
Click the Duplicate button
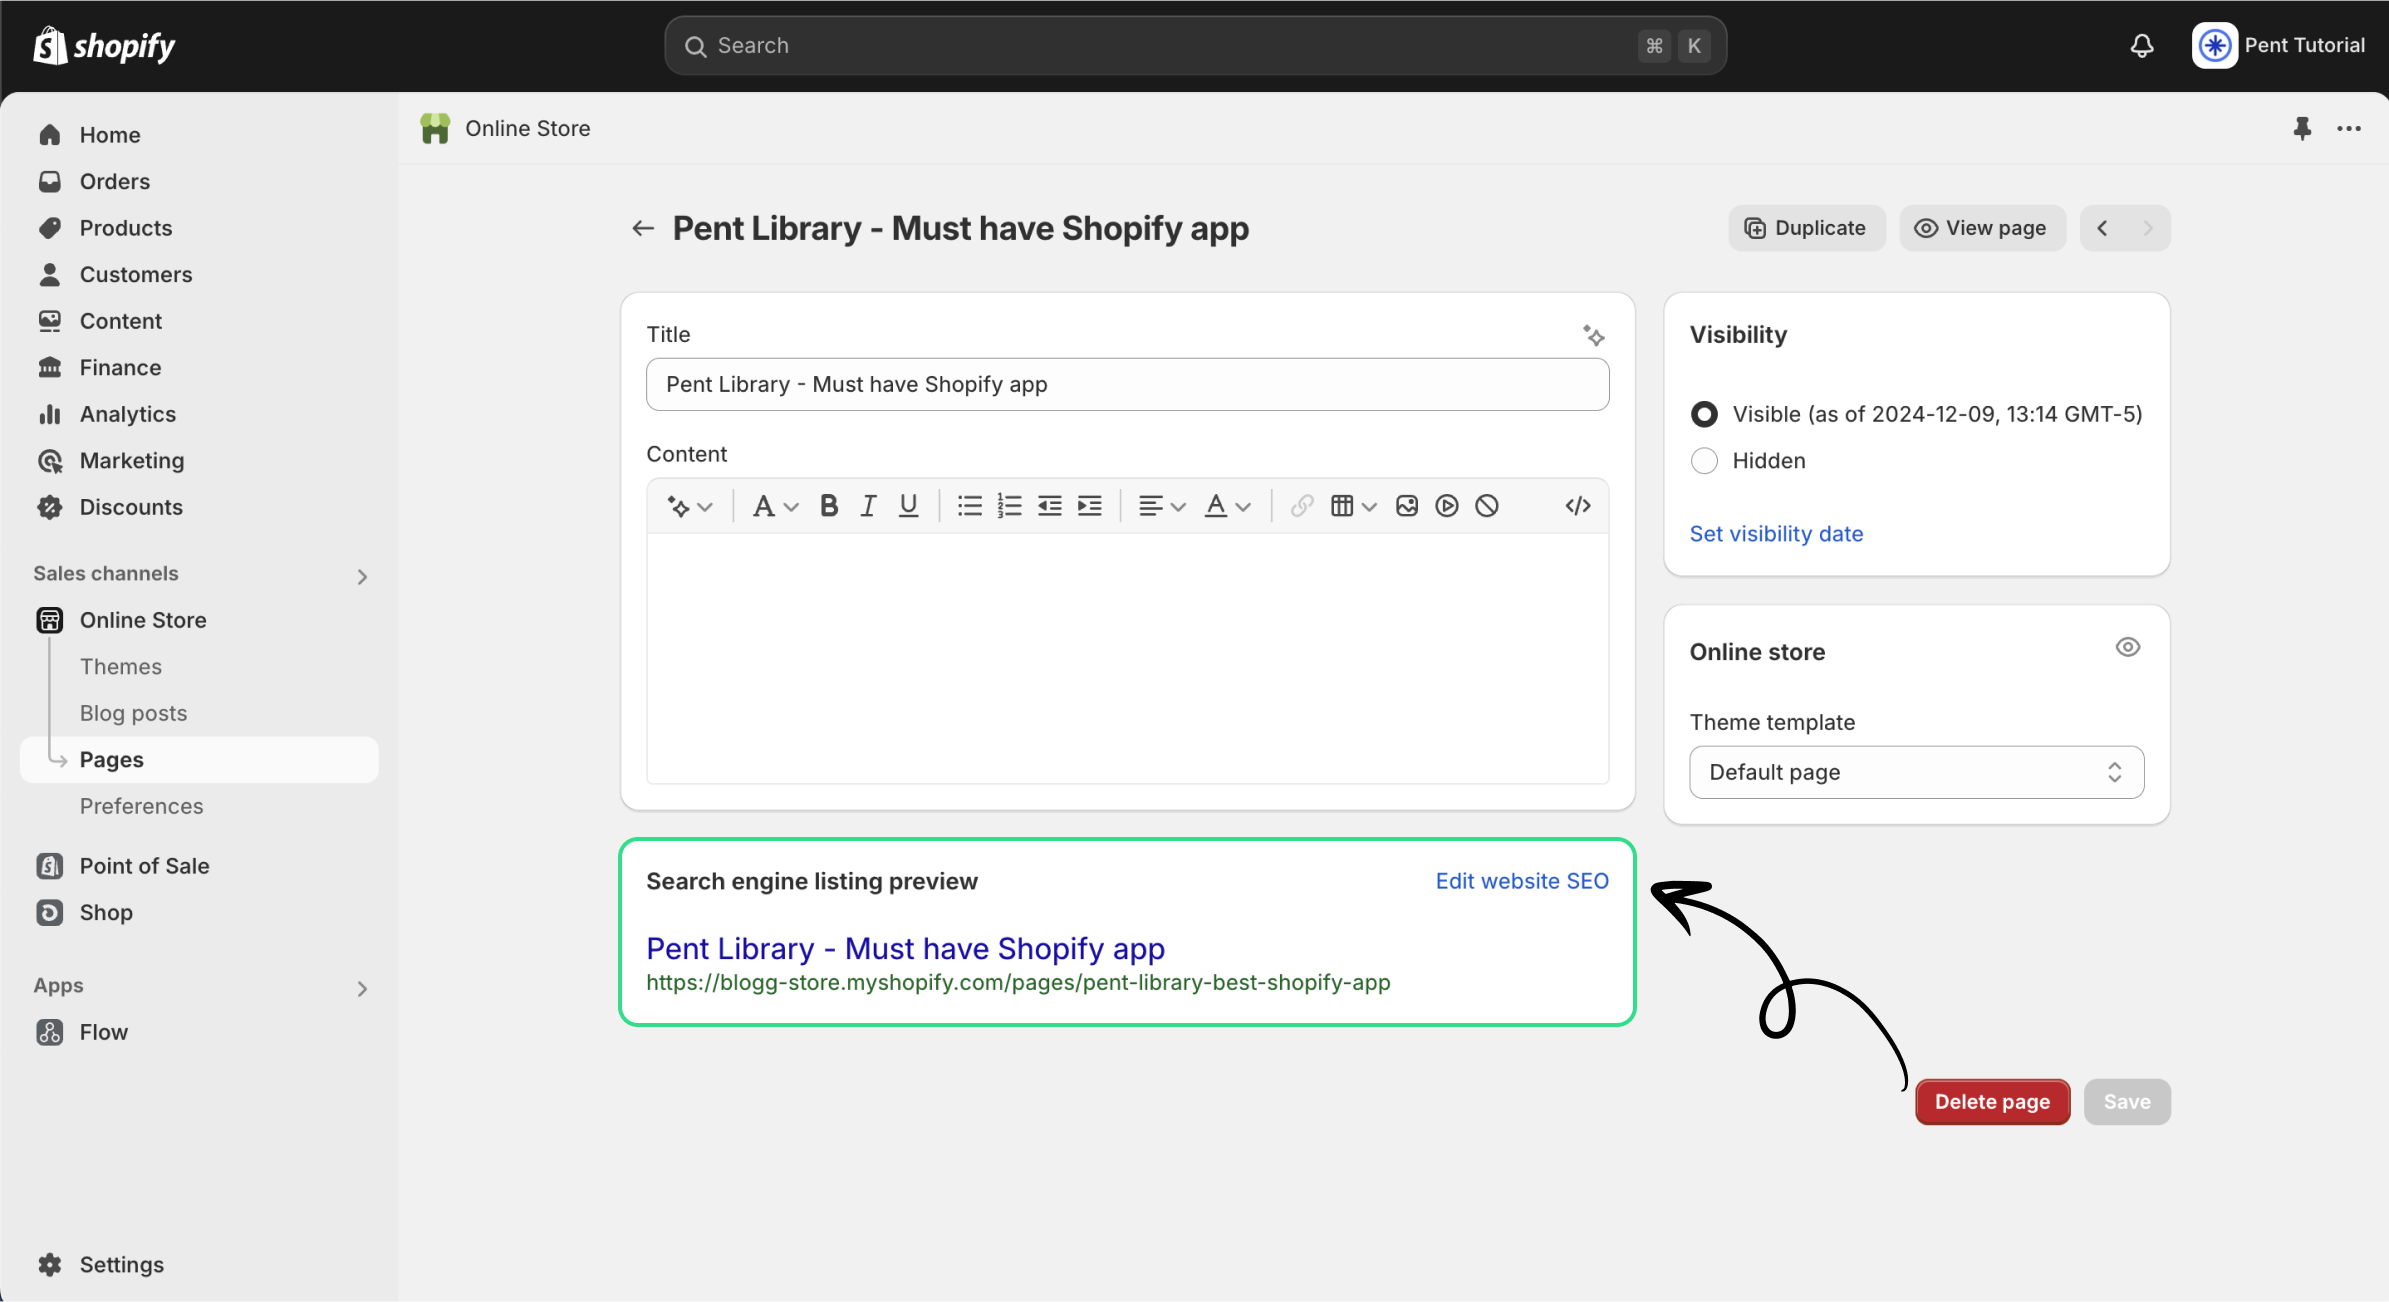click(1806, 229)
